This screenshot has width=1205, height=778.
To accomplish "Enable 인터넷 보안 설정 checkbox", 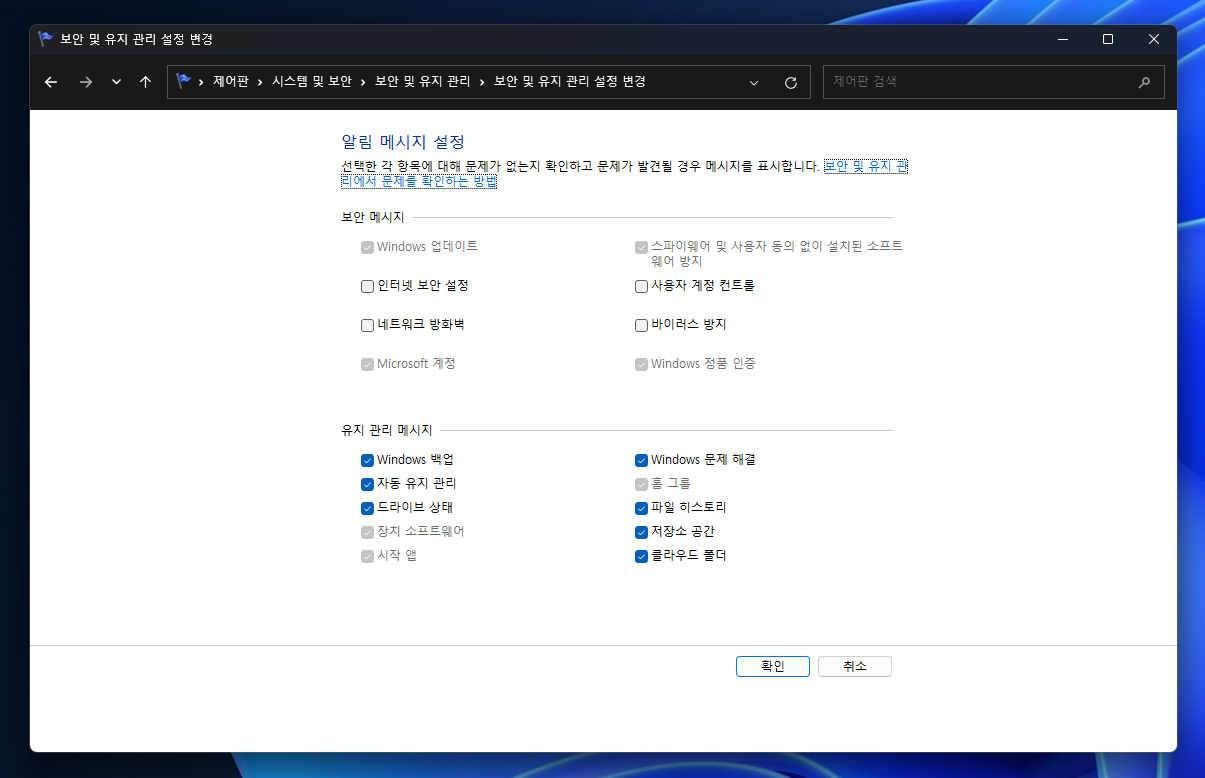I will click(x=367, y=286).
